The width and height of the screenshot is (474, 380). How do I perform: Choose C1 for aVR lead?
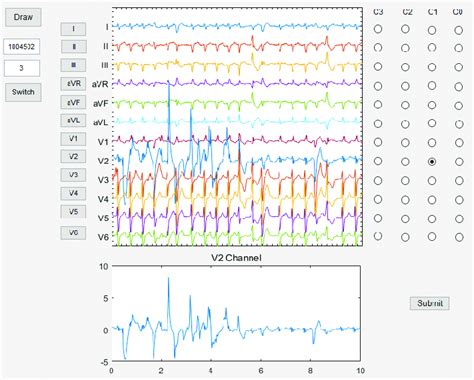point(432,86)
